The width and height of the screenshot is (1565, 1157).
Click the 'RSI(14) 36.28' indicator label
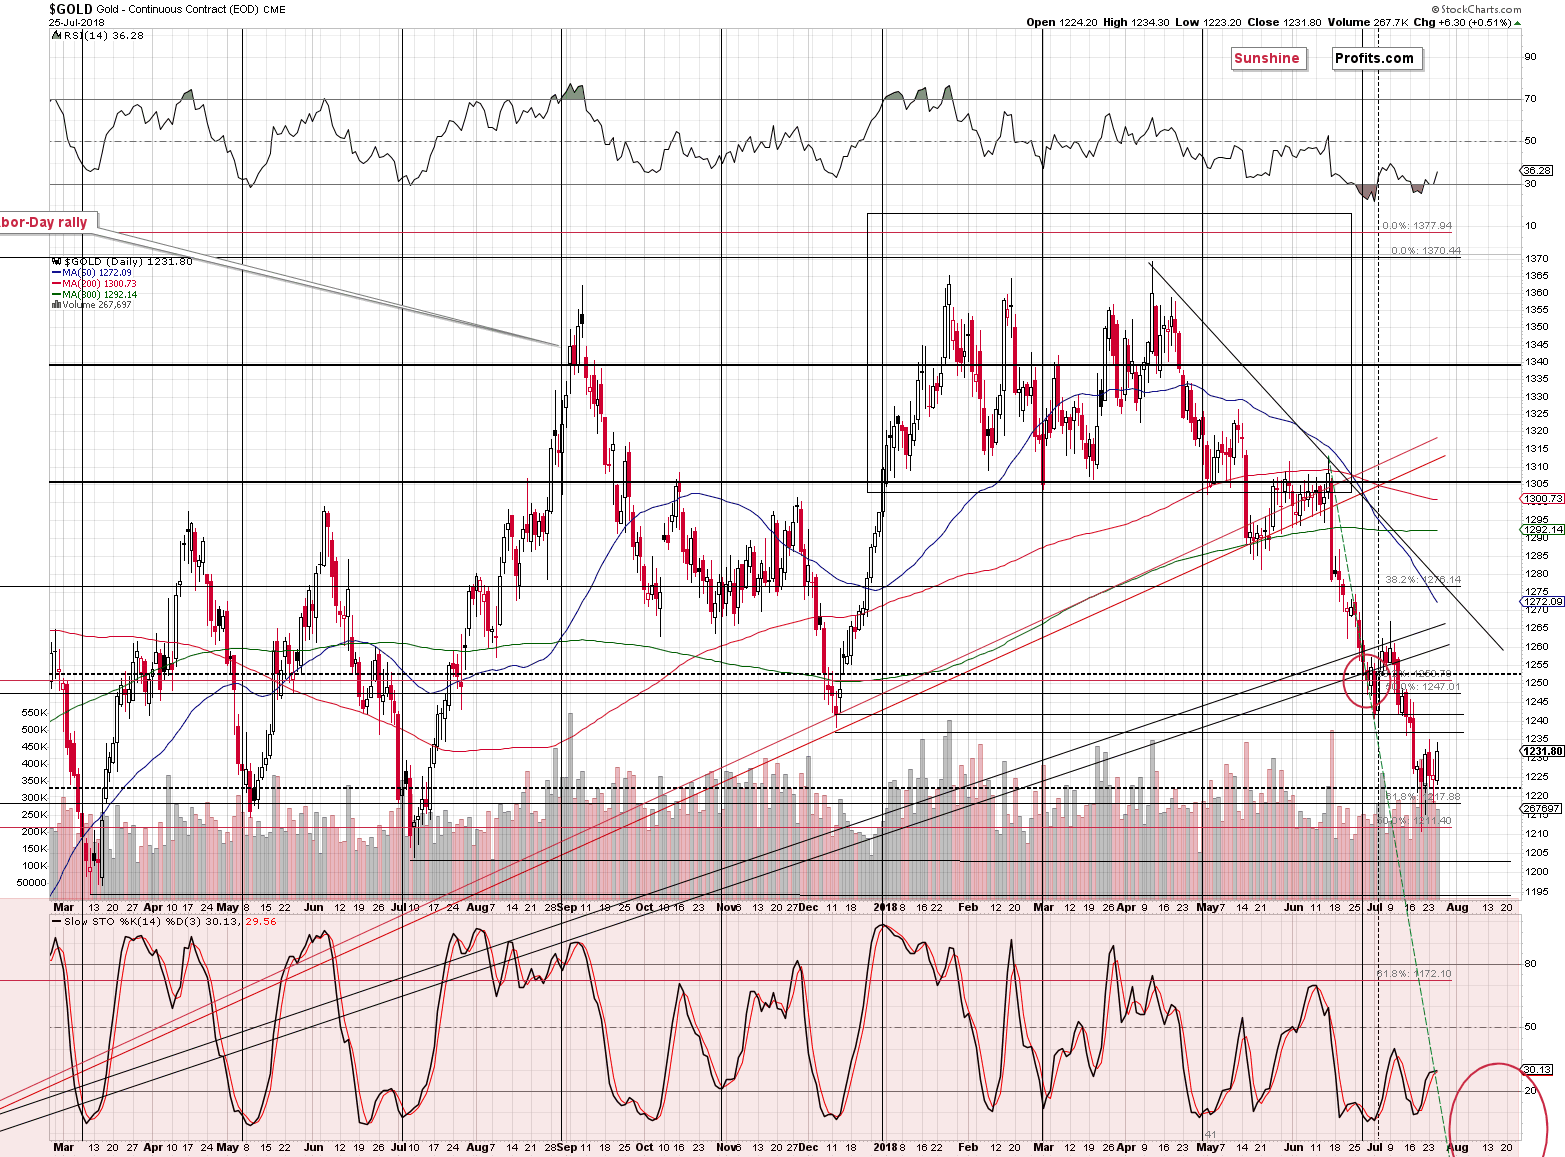click(x=103, y=35)
